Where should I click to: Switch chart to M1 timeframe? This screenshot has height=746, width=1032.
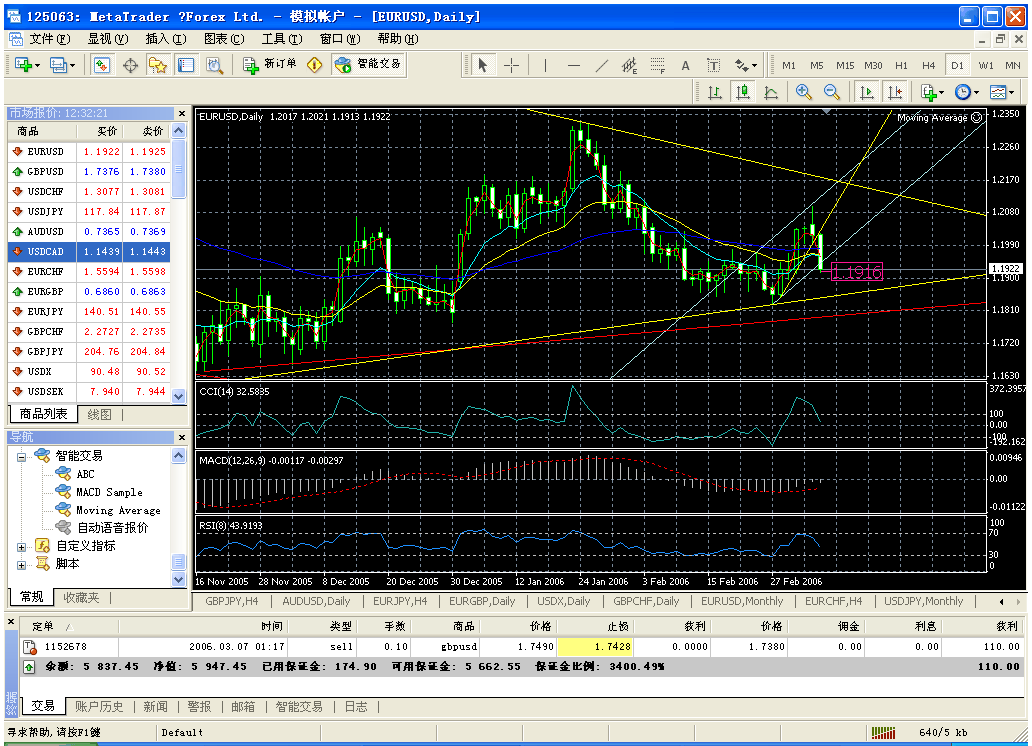tap(788, 65)
